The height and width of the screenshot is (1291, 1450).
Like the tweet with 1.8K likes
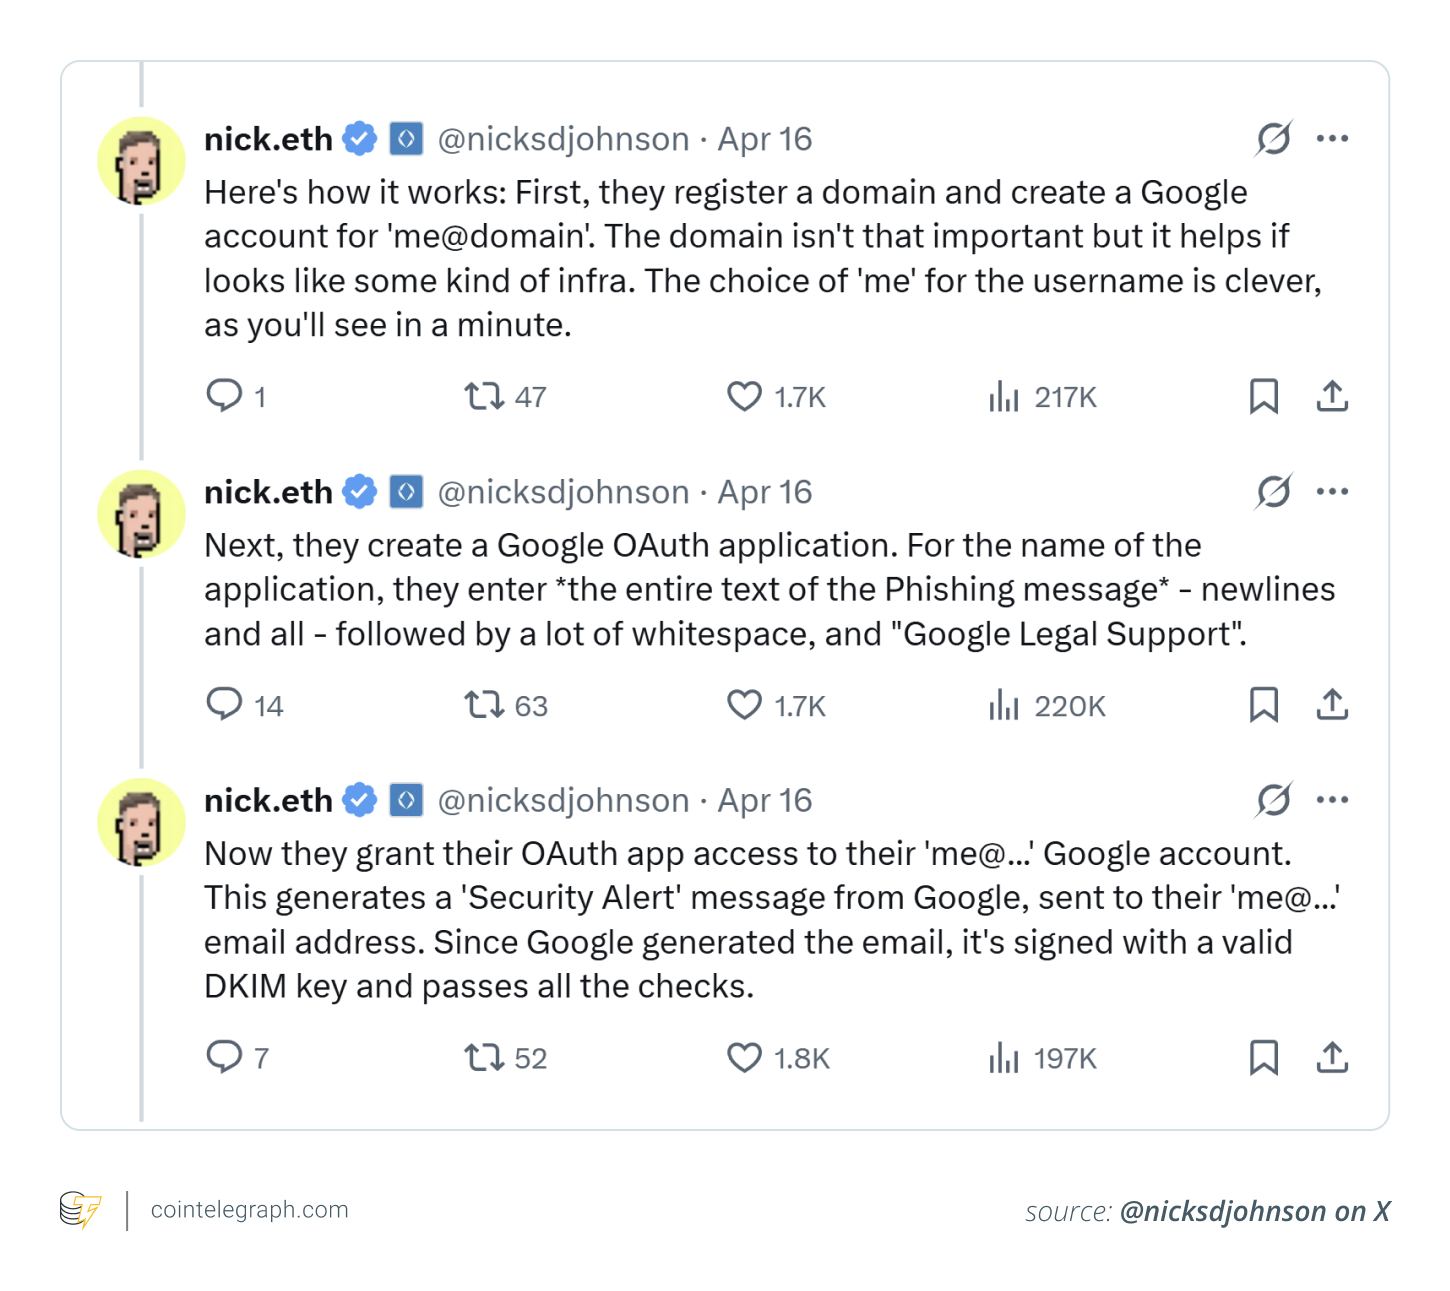pos(744,1057)
